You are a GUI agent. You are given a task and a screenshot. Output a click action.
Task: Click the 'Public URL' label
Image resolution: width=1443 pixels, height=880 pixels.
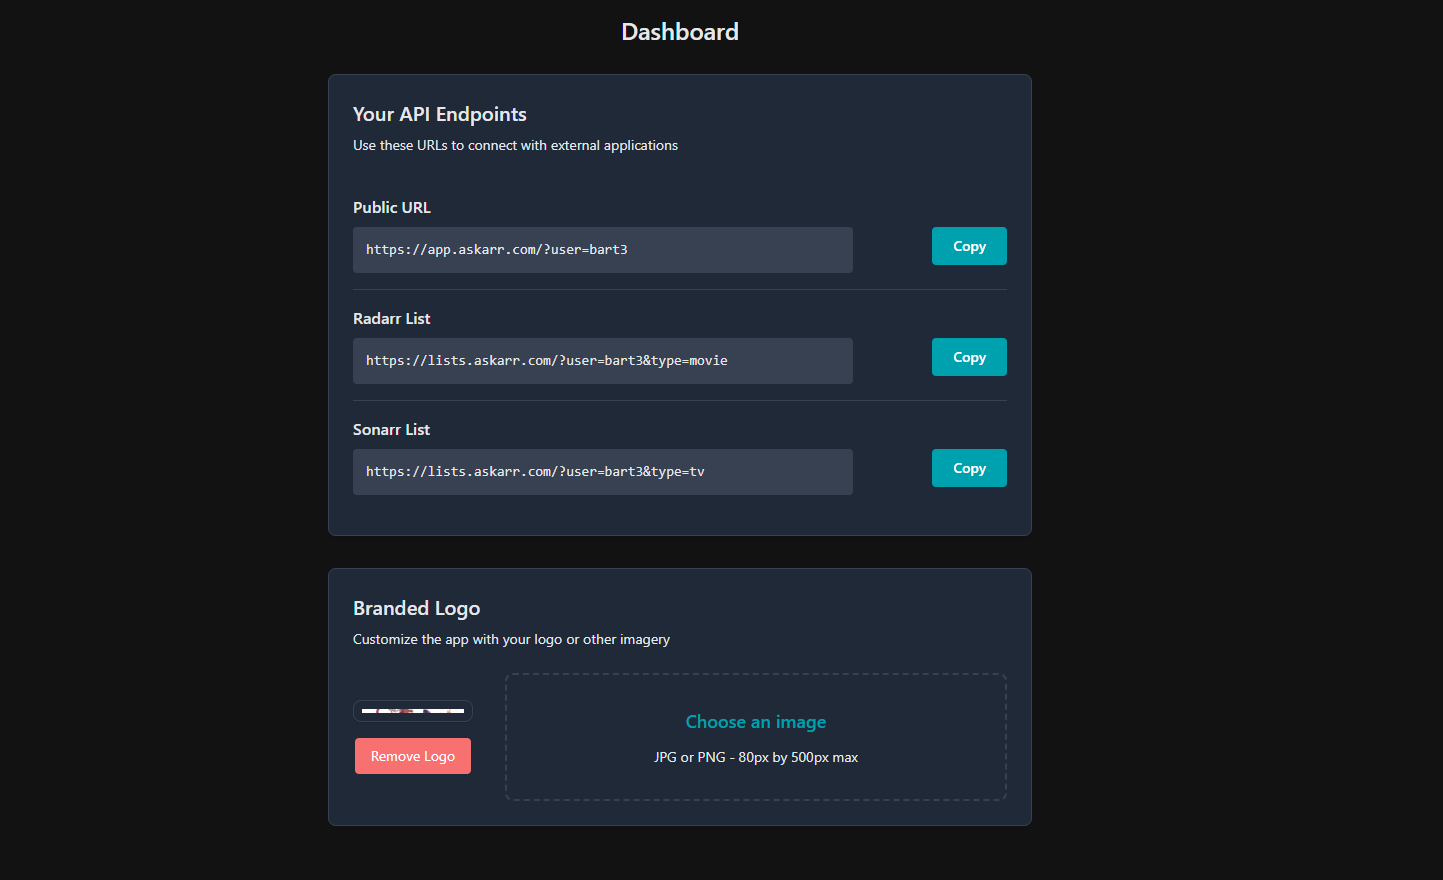click(392, 207)
